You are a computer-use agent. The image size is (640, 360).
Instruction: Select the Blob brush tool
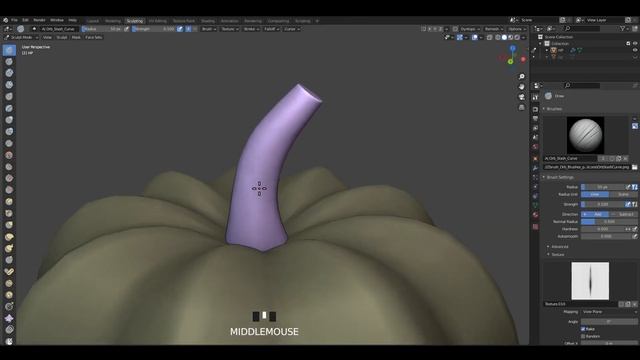[9, 131]
